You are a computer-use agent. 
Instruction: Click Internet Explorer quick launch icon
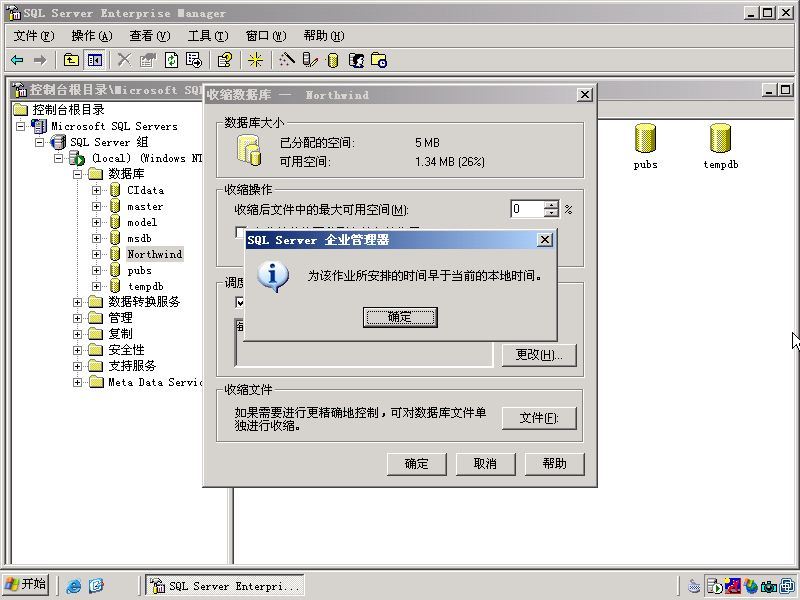click(x=73, y=585)
